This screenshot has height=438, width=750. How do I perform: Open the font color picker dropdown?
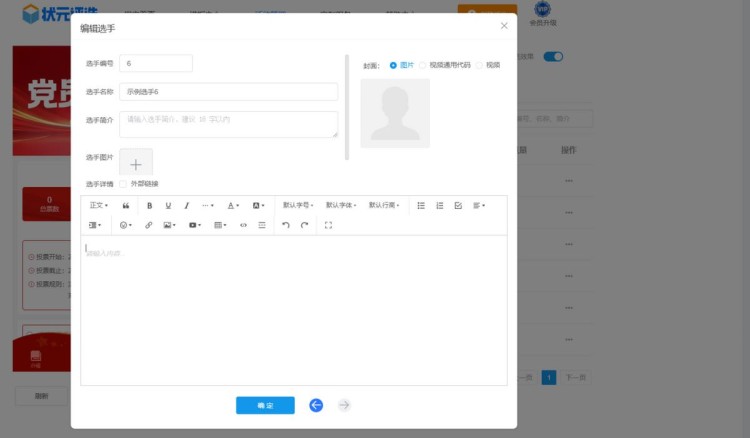233,205
